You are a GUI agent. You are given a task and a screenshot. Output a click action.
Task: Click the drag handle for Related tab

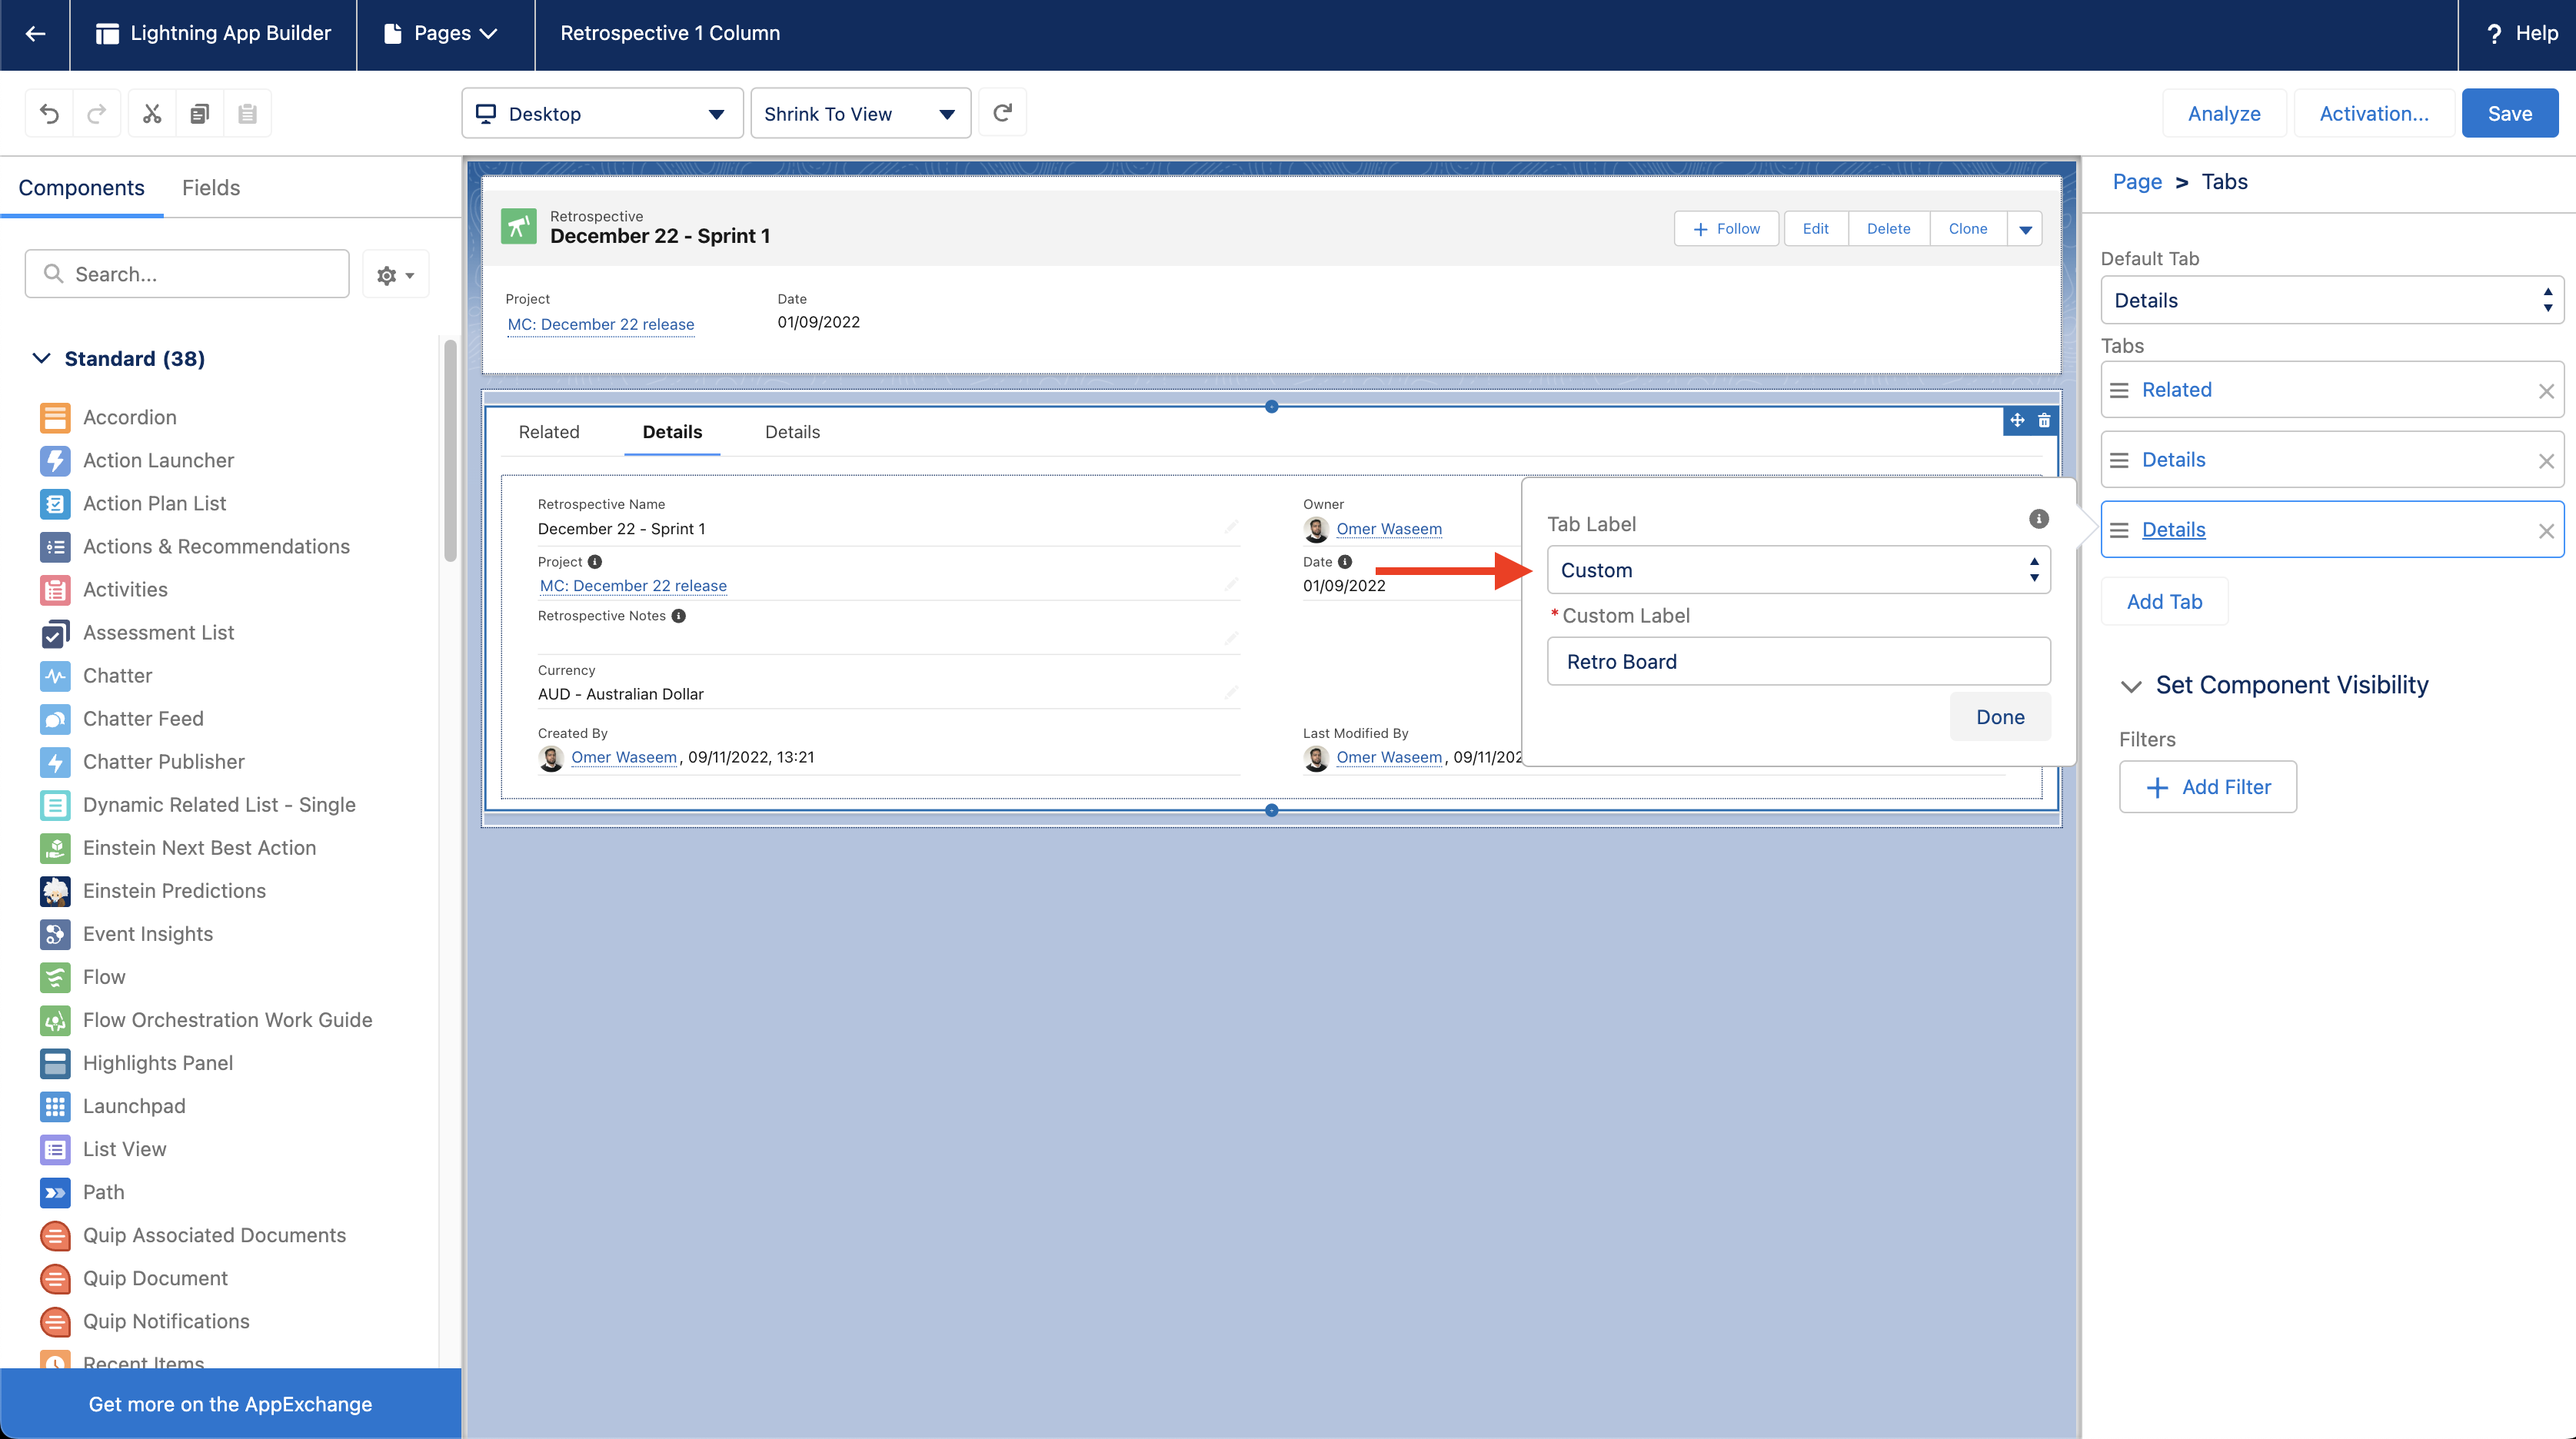pyautogui.click(x=2119, y=390)
